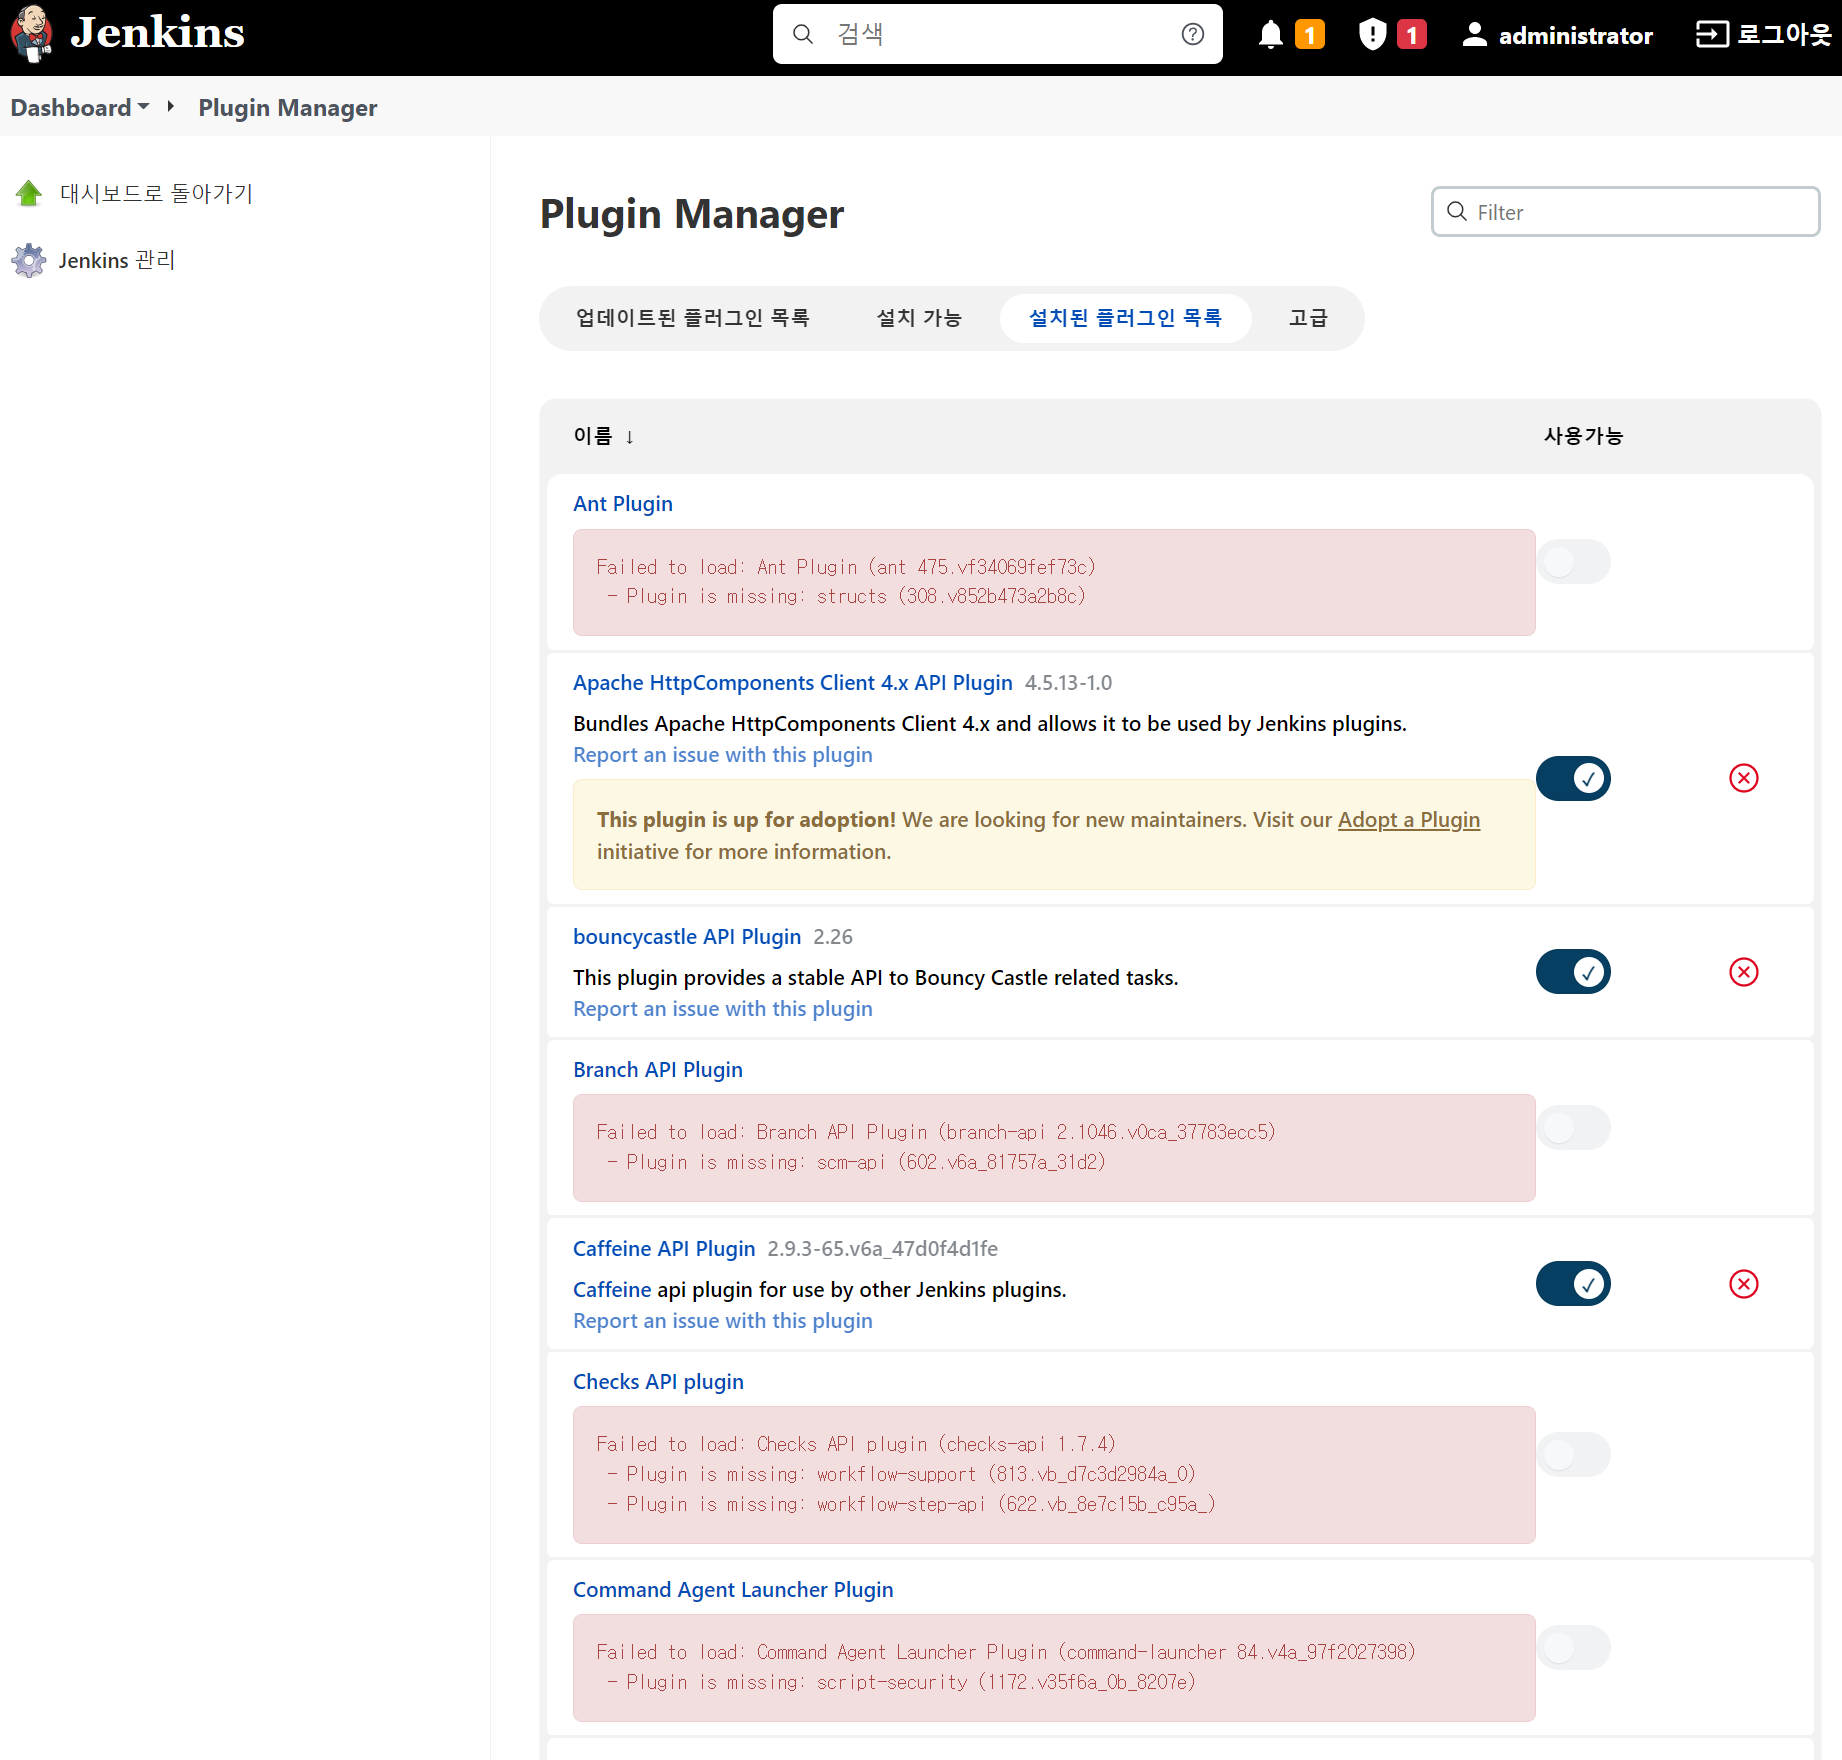The width and height of the screenshot is (1842, 1760).
Task: Toggle the Branch API Plugin enable switch
Action: [x=1573, y=1128]
